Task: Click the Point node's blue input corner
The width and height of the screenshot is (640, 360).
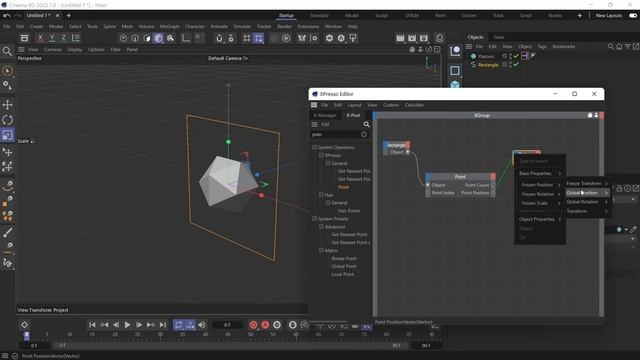Action: point(428,176)
